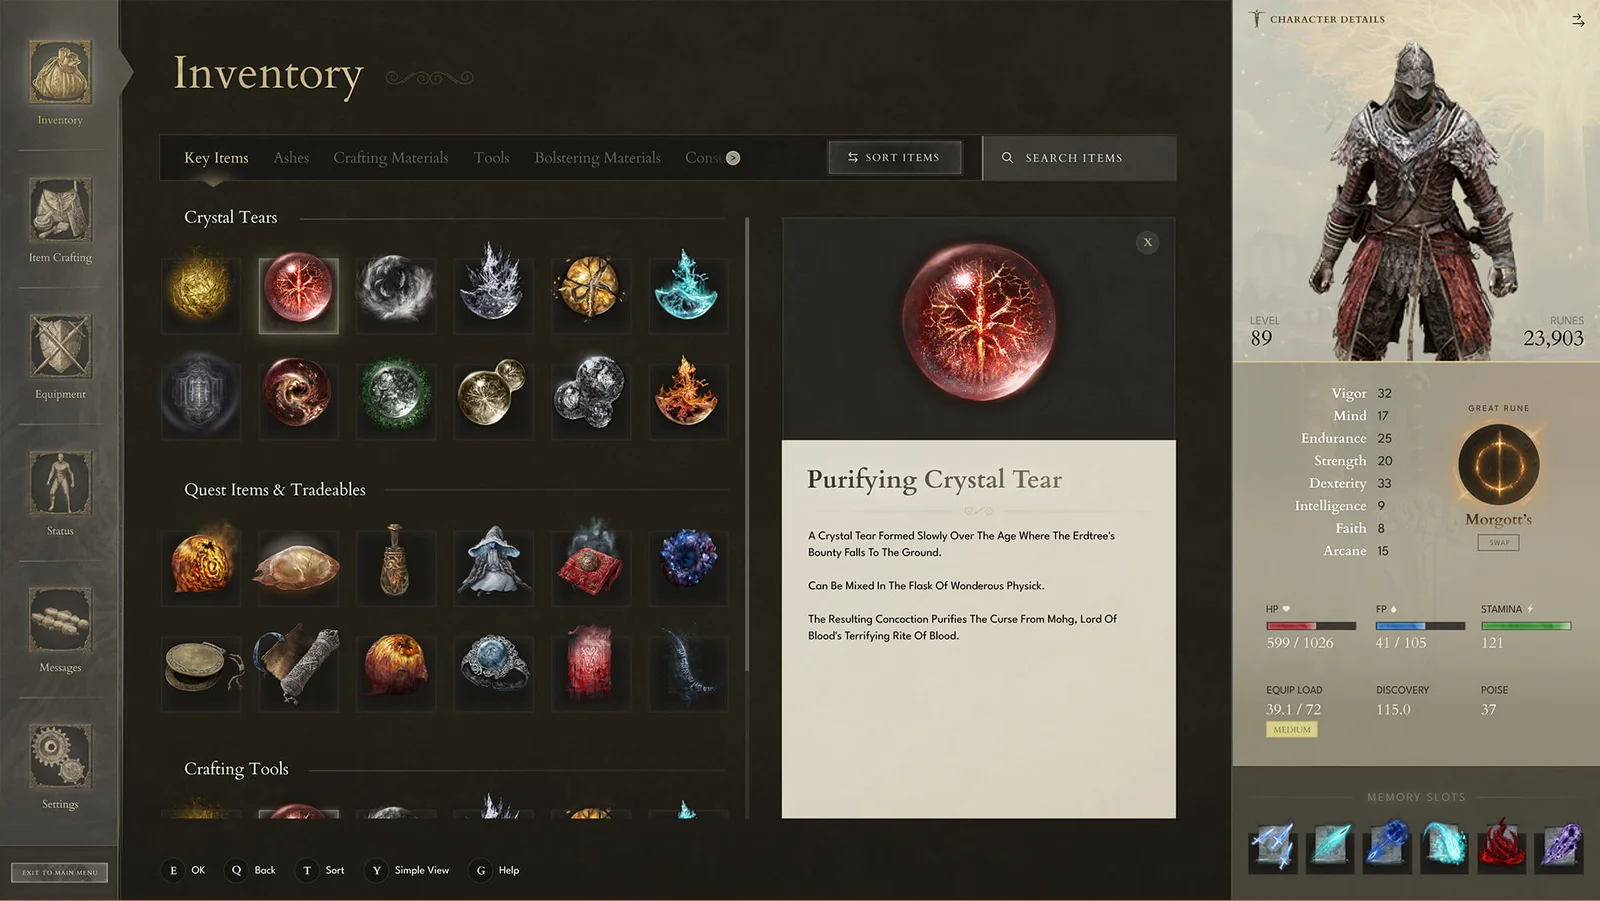The height and width of the screenshot is (901, 1600).
Task: Switch to the Crafting Materials tab
Action: [390, 158]
